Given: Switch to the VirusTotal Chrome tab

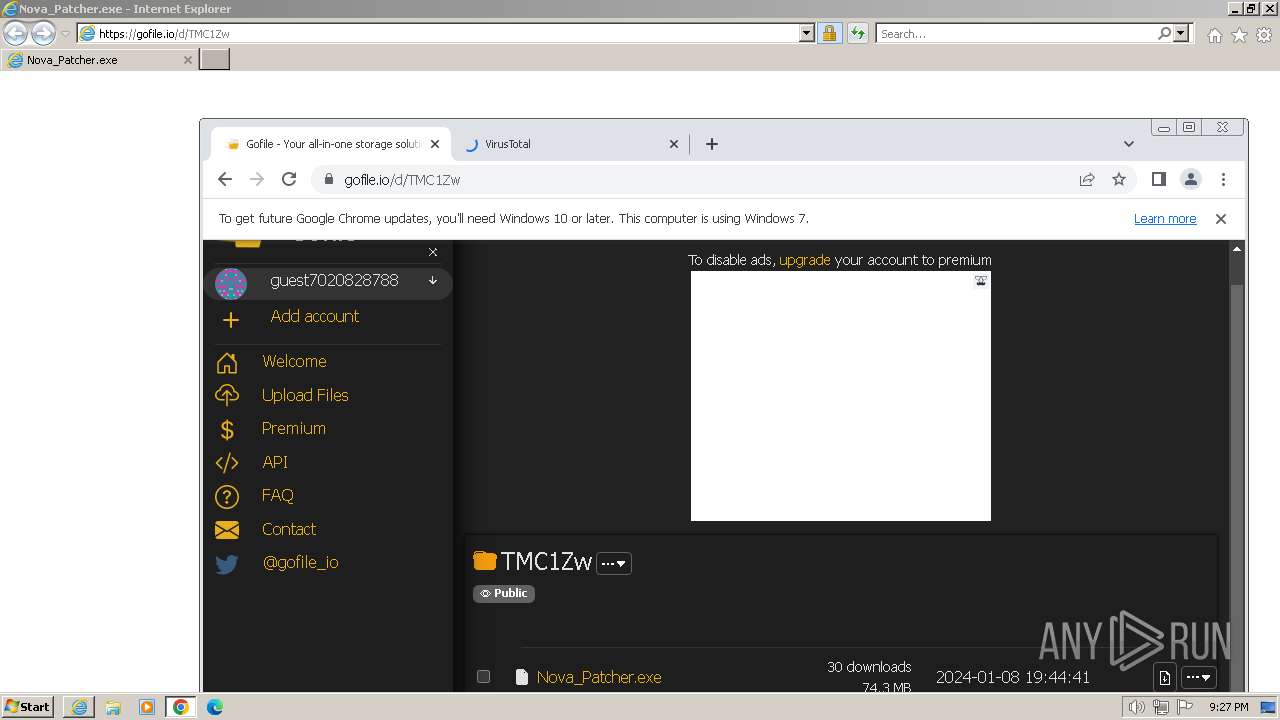Looking at the screenshot, I should [570, 144].
